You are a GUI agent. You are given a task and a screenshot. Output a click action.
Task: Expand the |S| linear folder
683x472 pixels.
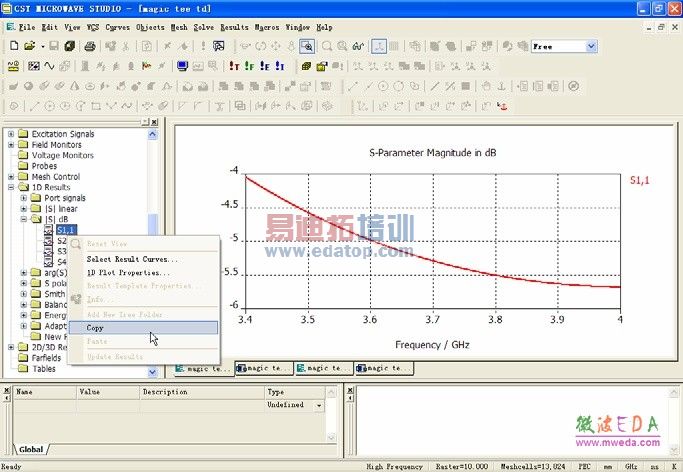(24, 209)
